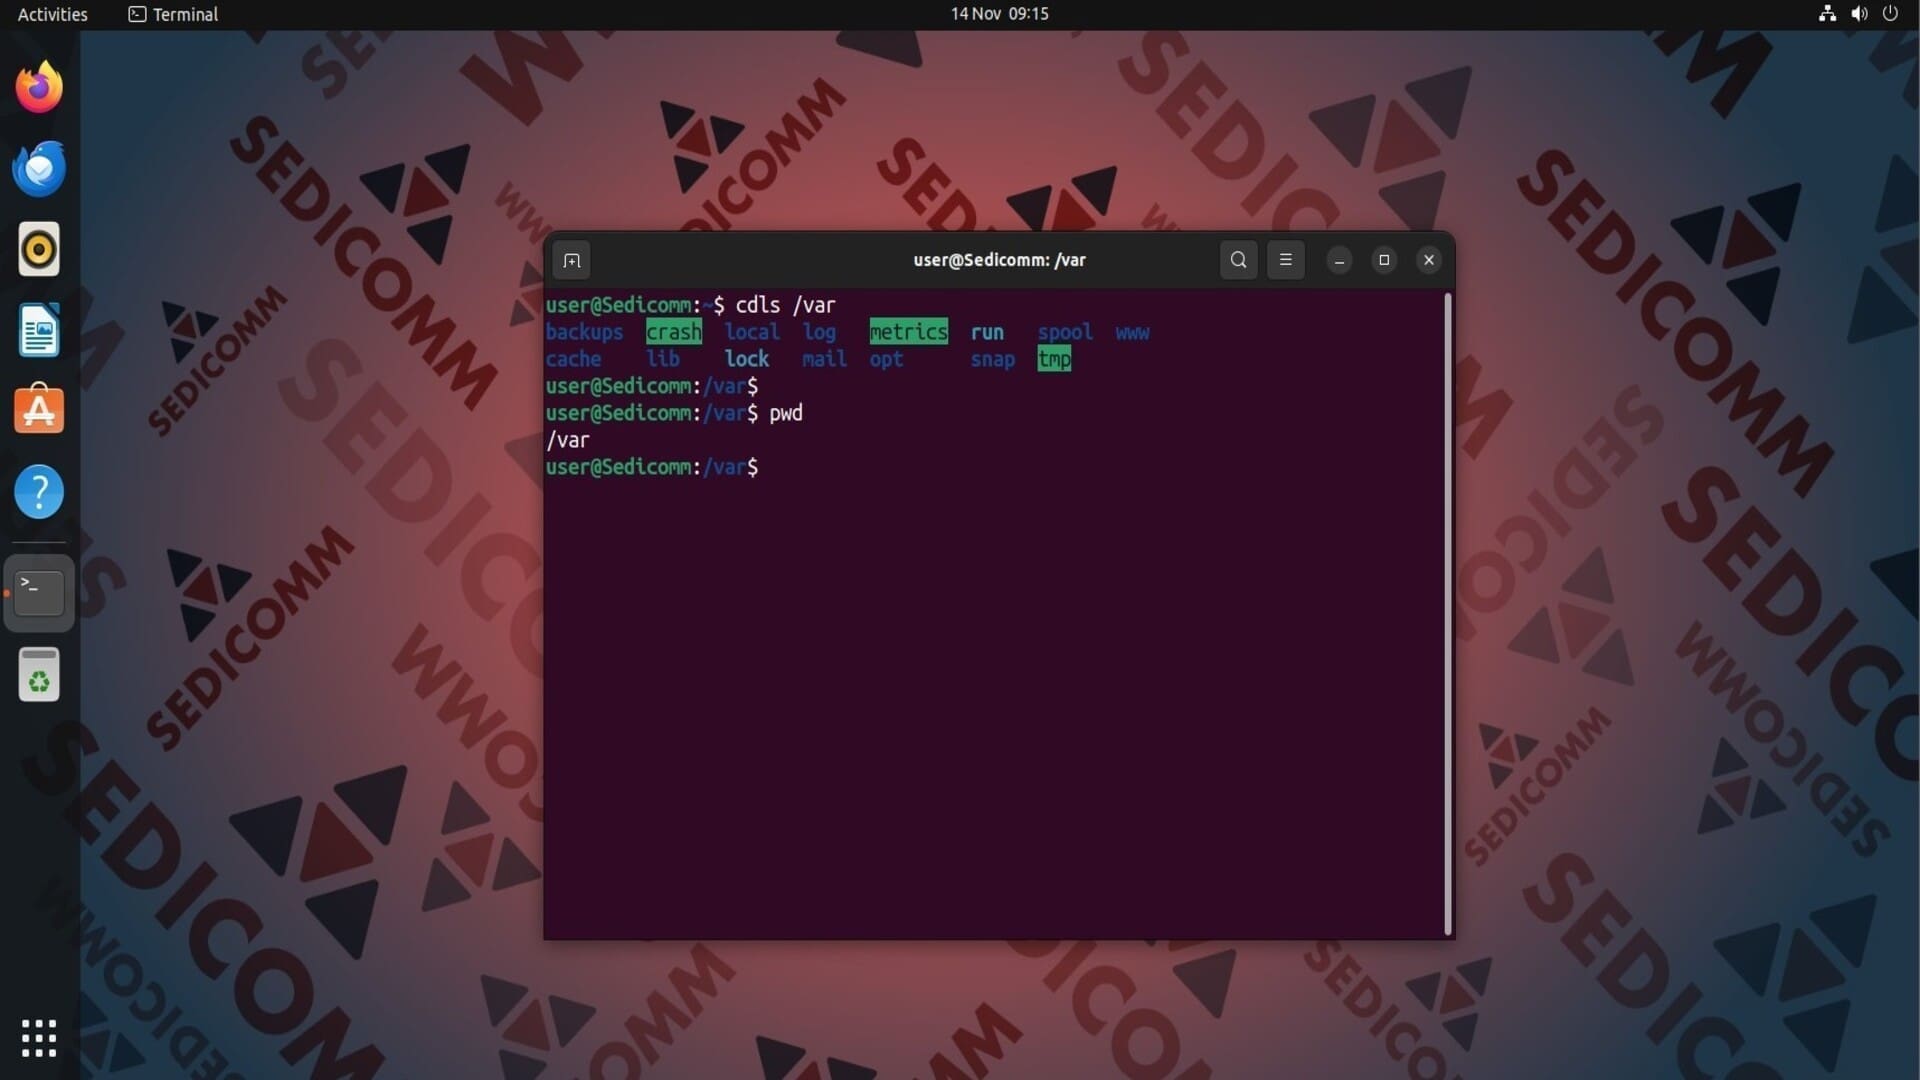This screenshot has height=1080, width=1920.
Task: Click the 'pwd' command text
Action: click(x=786, y=413)
